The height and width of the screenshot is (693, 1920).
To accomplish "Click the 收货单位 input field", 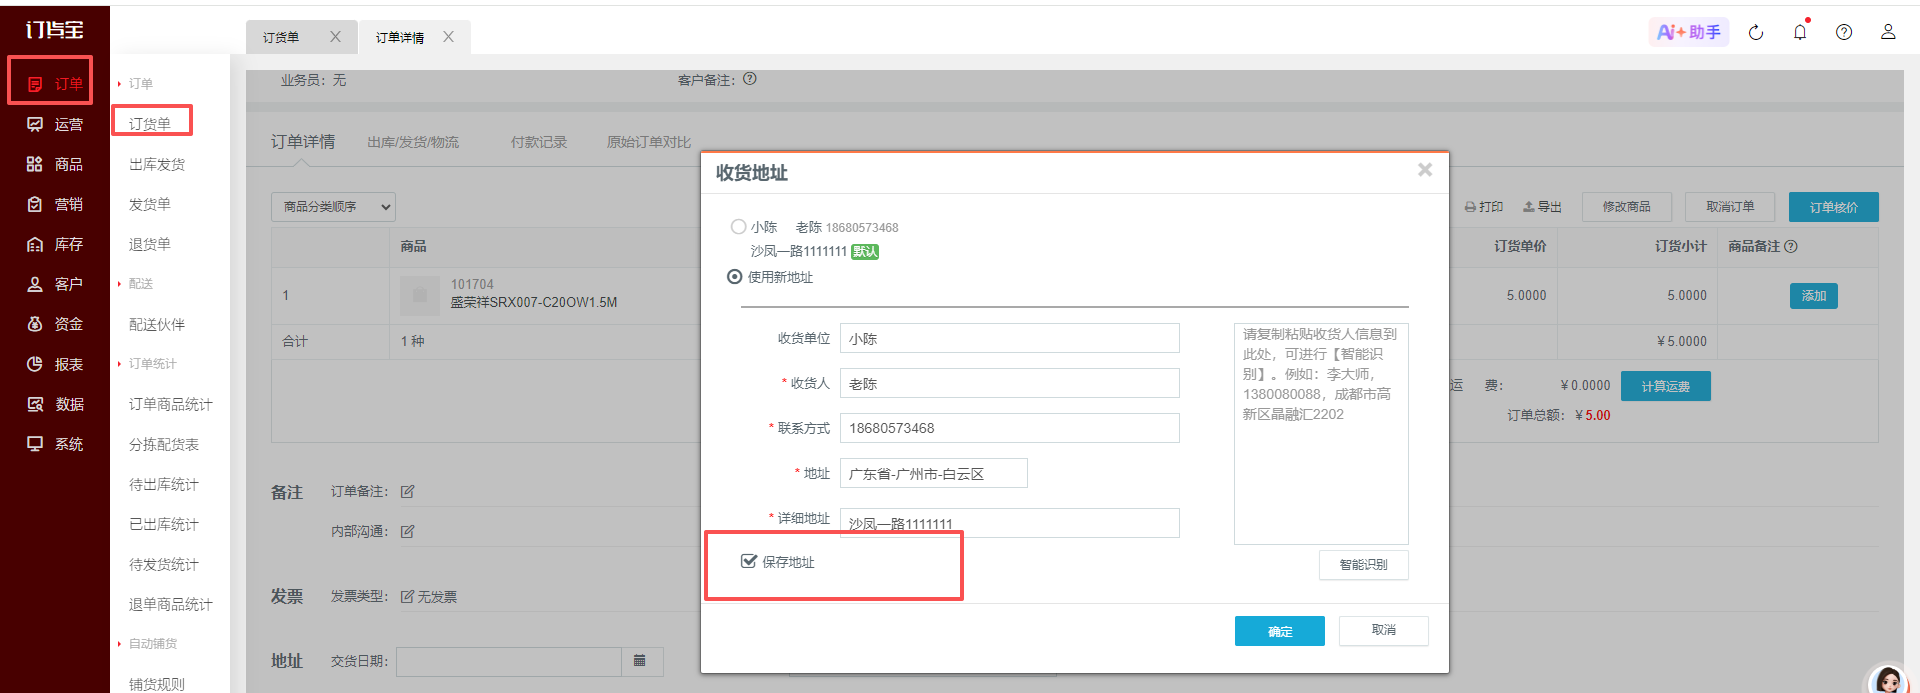I will [x=1010, y=338].
